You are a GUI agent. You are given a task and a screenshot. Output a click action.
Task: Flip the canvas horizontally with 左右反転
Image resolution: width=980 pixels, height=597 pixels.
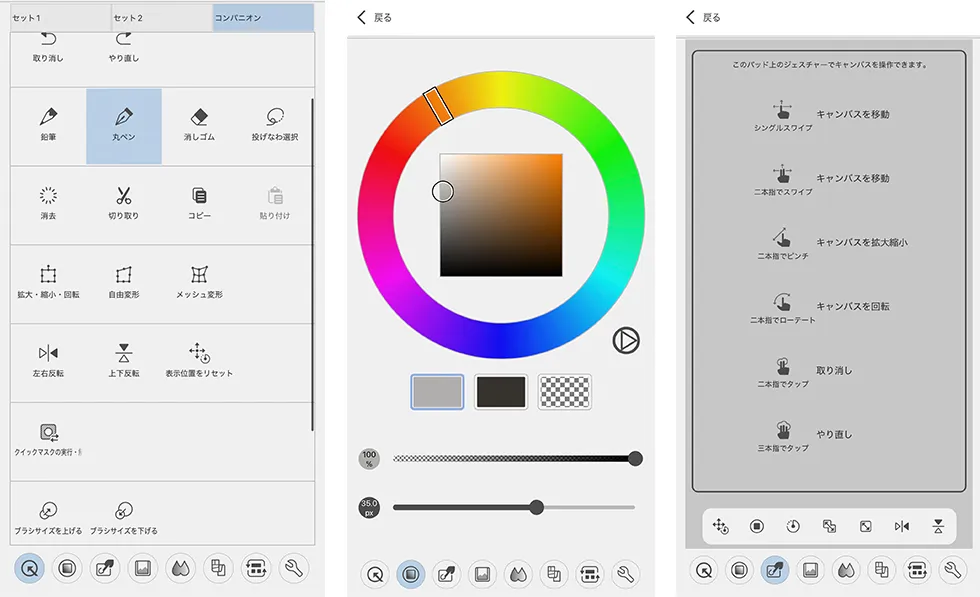coord(47,358)
